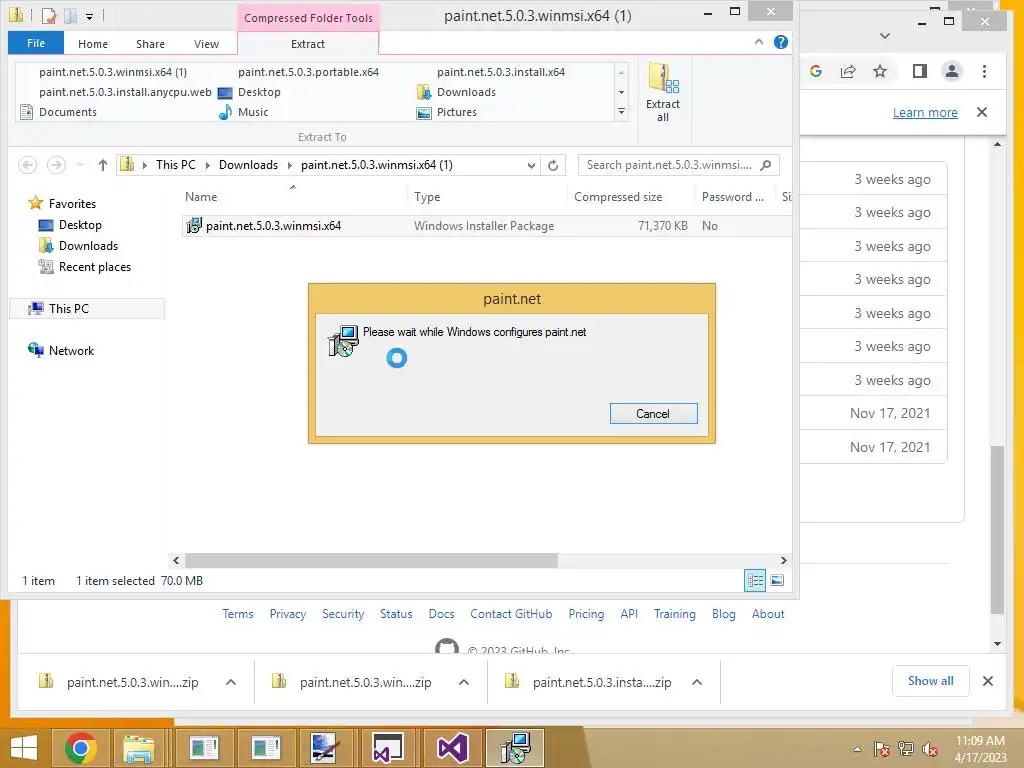
Task: Open Chrome profile avatar
Action: (952, 71)
